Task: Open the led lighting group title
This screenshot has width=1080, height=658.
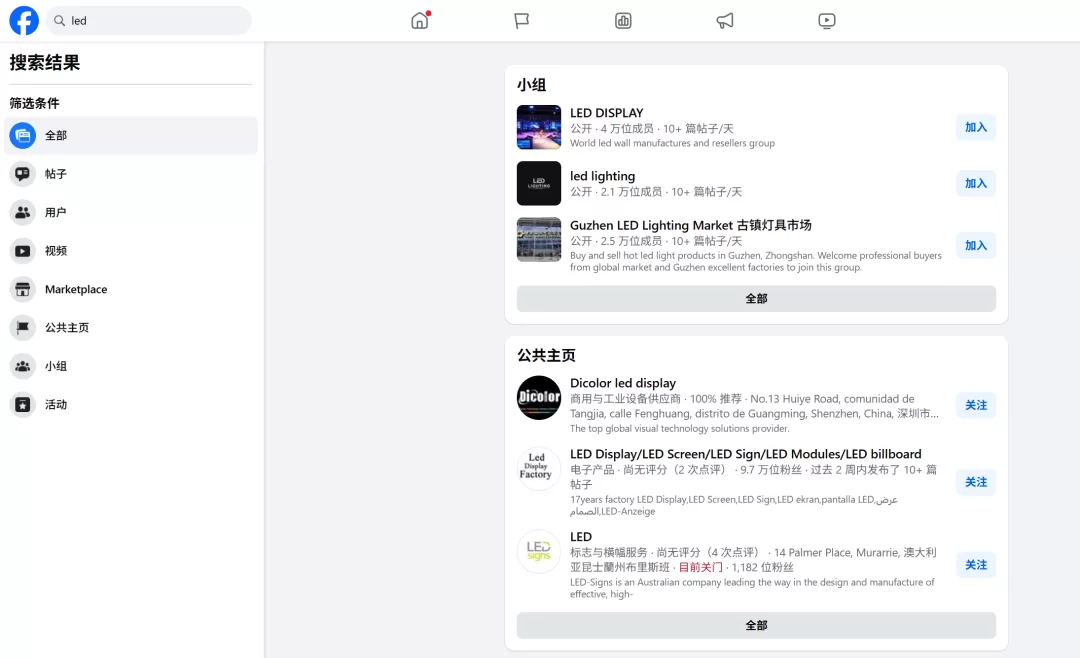Action: (x=602, y=176)
